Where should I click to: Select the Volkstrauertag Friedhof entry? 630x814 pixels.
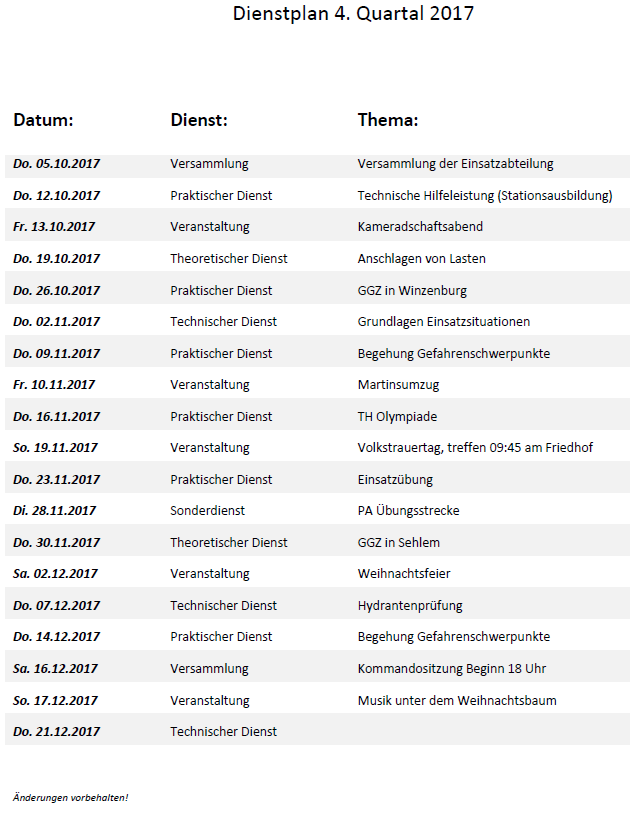tap(475, 448)
